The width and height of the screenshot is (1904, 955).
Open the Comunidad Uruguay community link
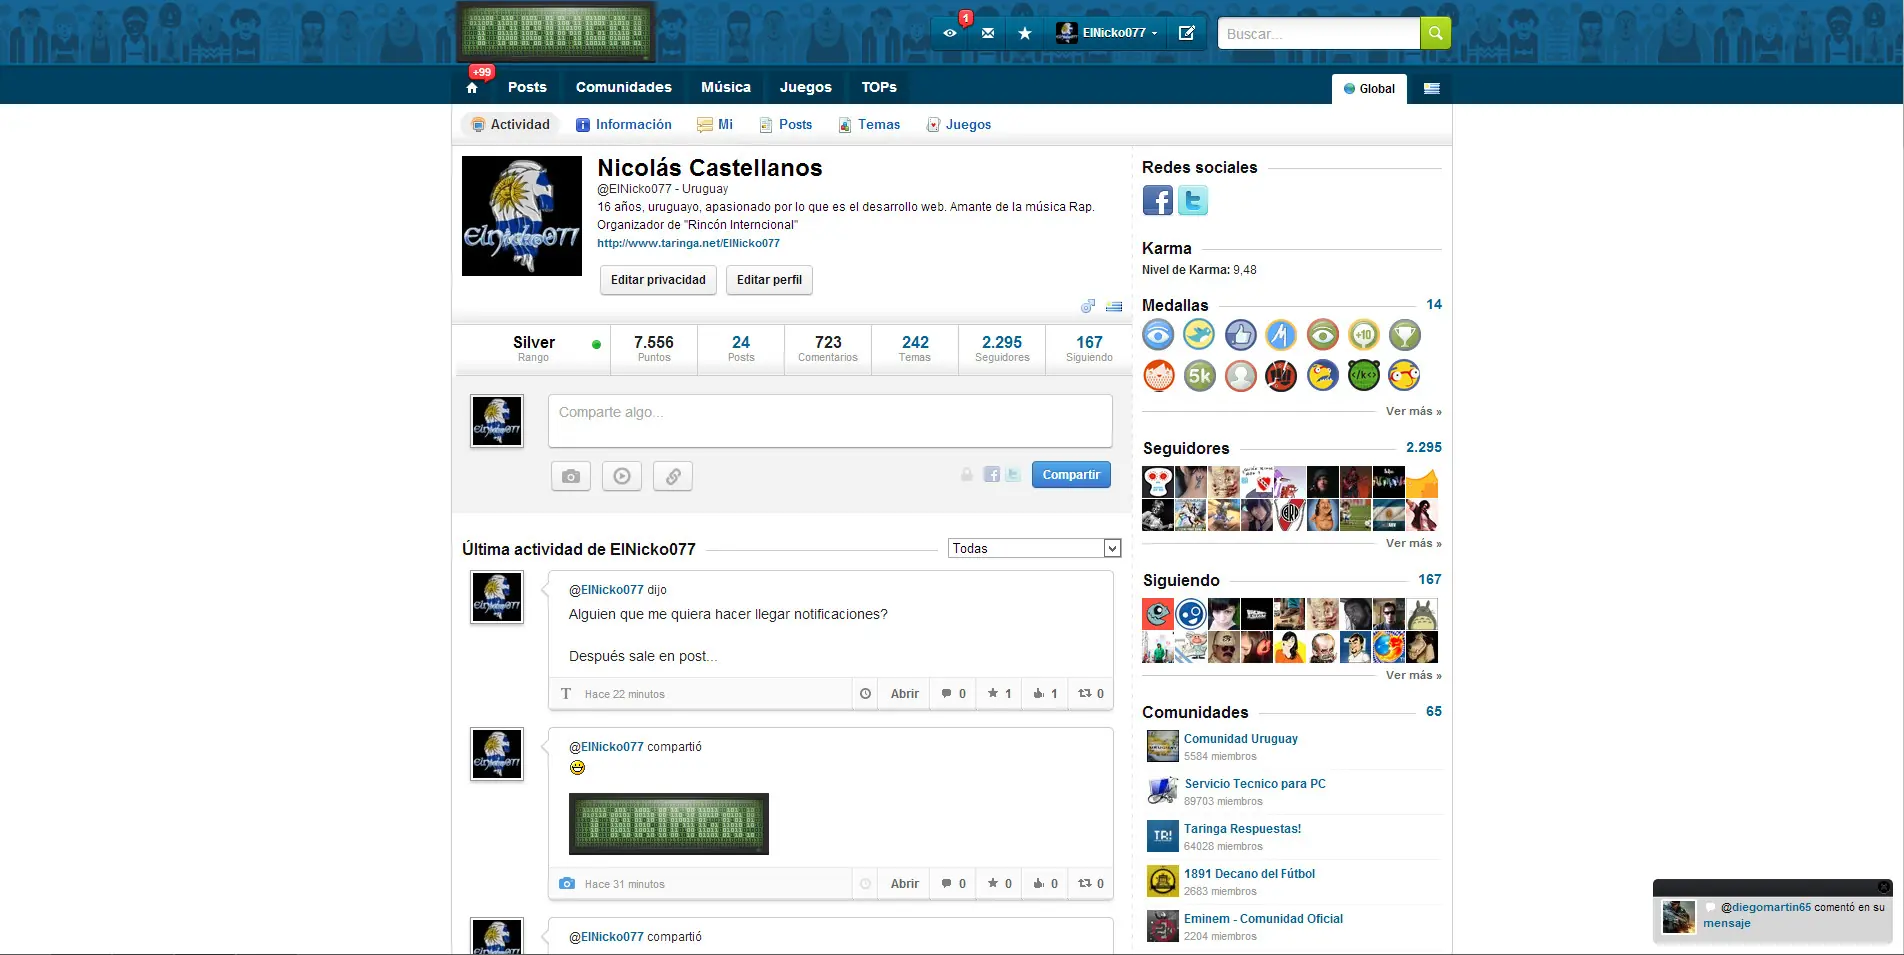[1241, 739]
